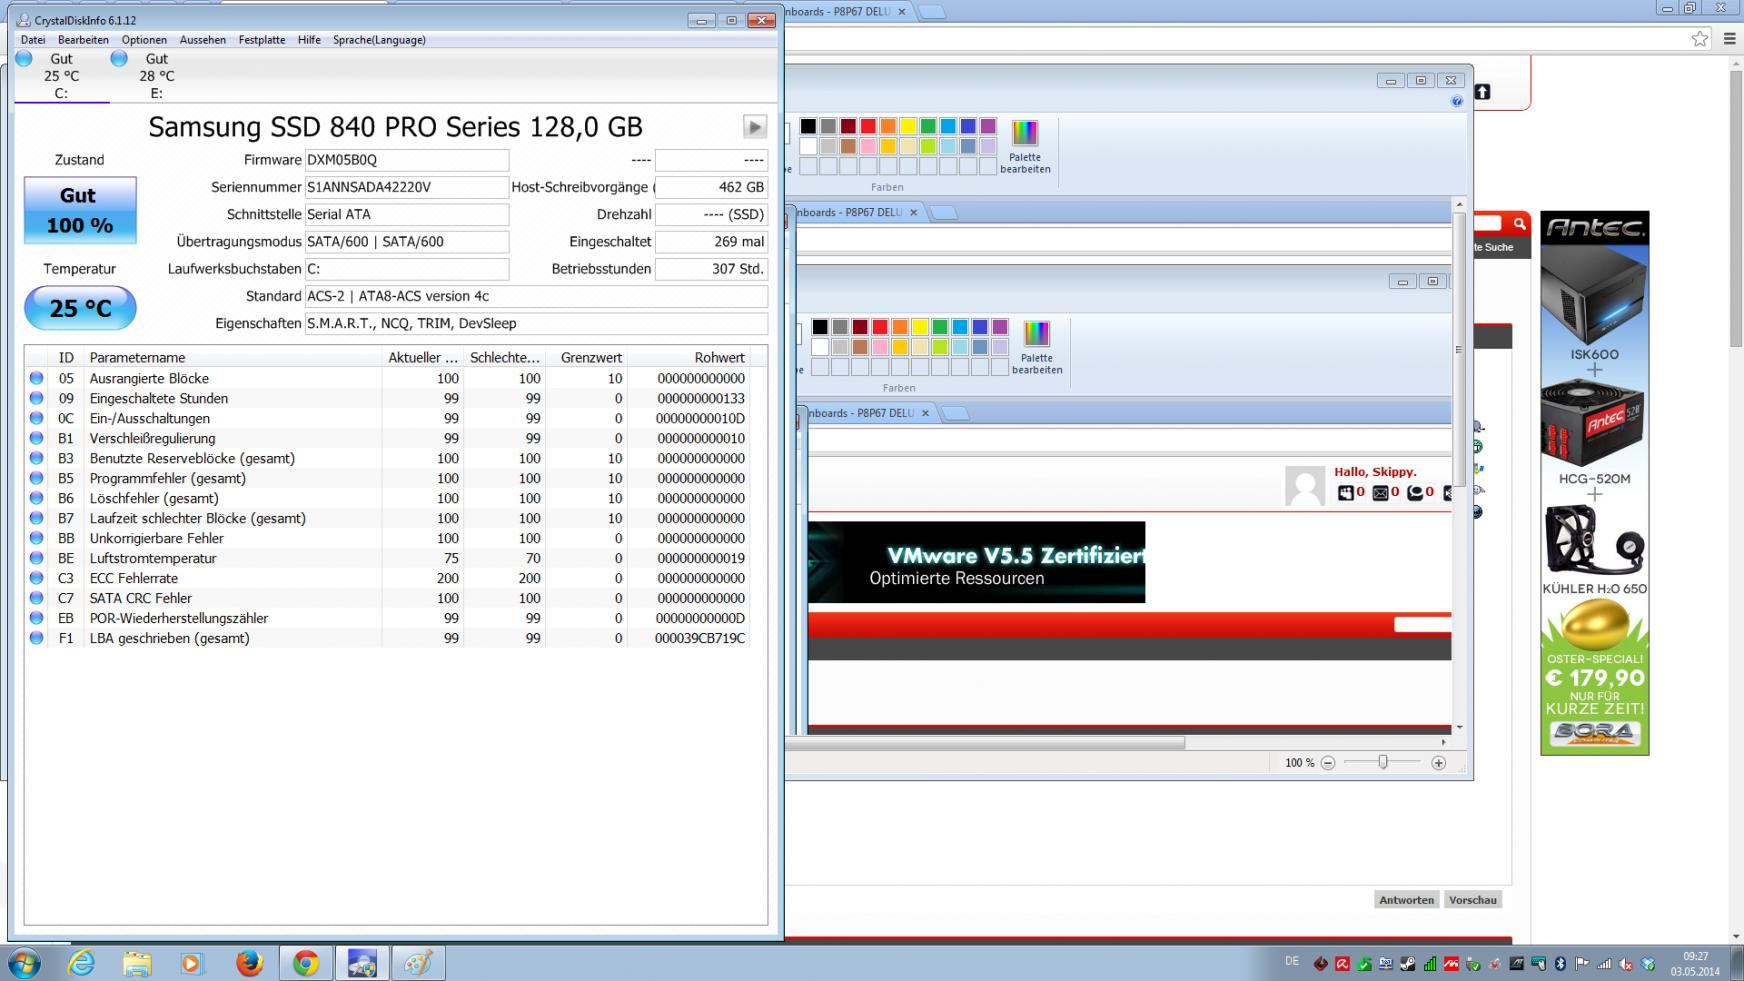Image resolution: width=1744 pixels, height=981 pixels.
Task: Open the Bearbeiten menu
Action: tap(83, 40)
